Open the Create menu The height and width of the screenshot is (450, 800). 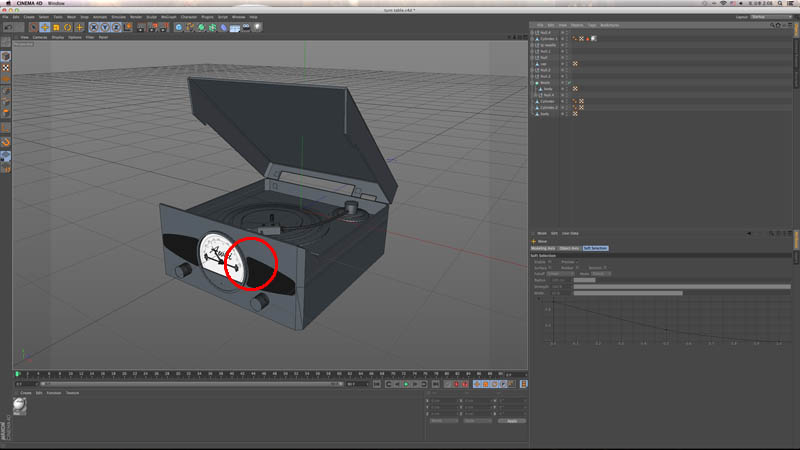(29, 17)
